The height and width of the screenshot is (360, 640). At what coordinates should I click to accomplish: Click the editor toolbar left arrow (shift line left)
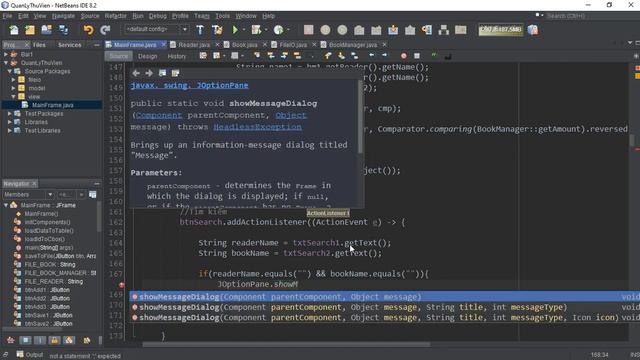(x=371, y=56)
